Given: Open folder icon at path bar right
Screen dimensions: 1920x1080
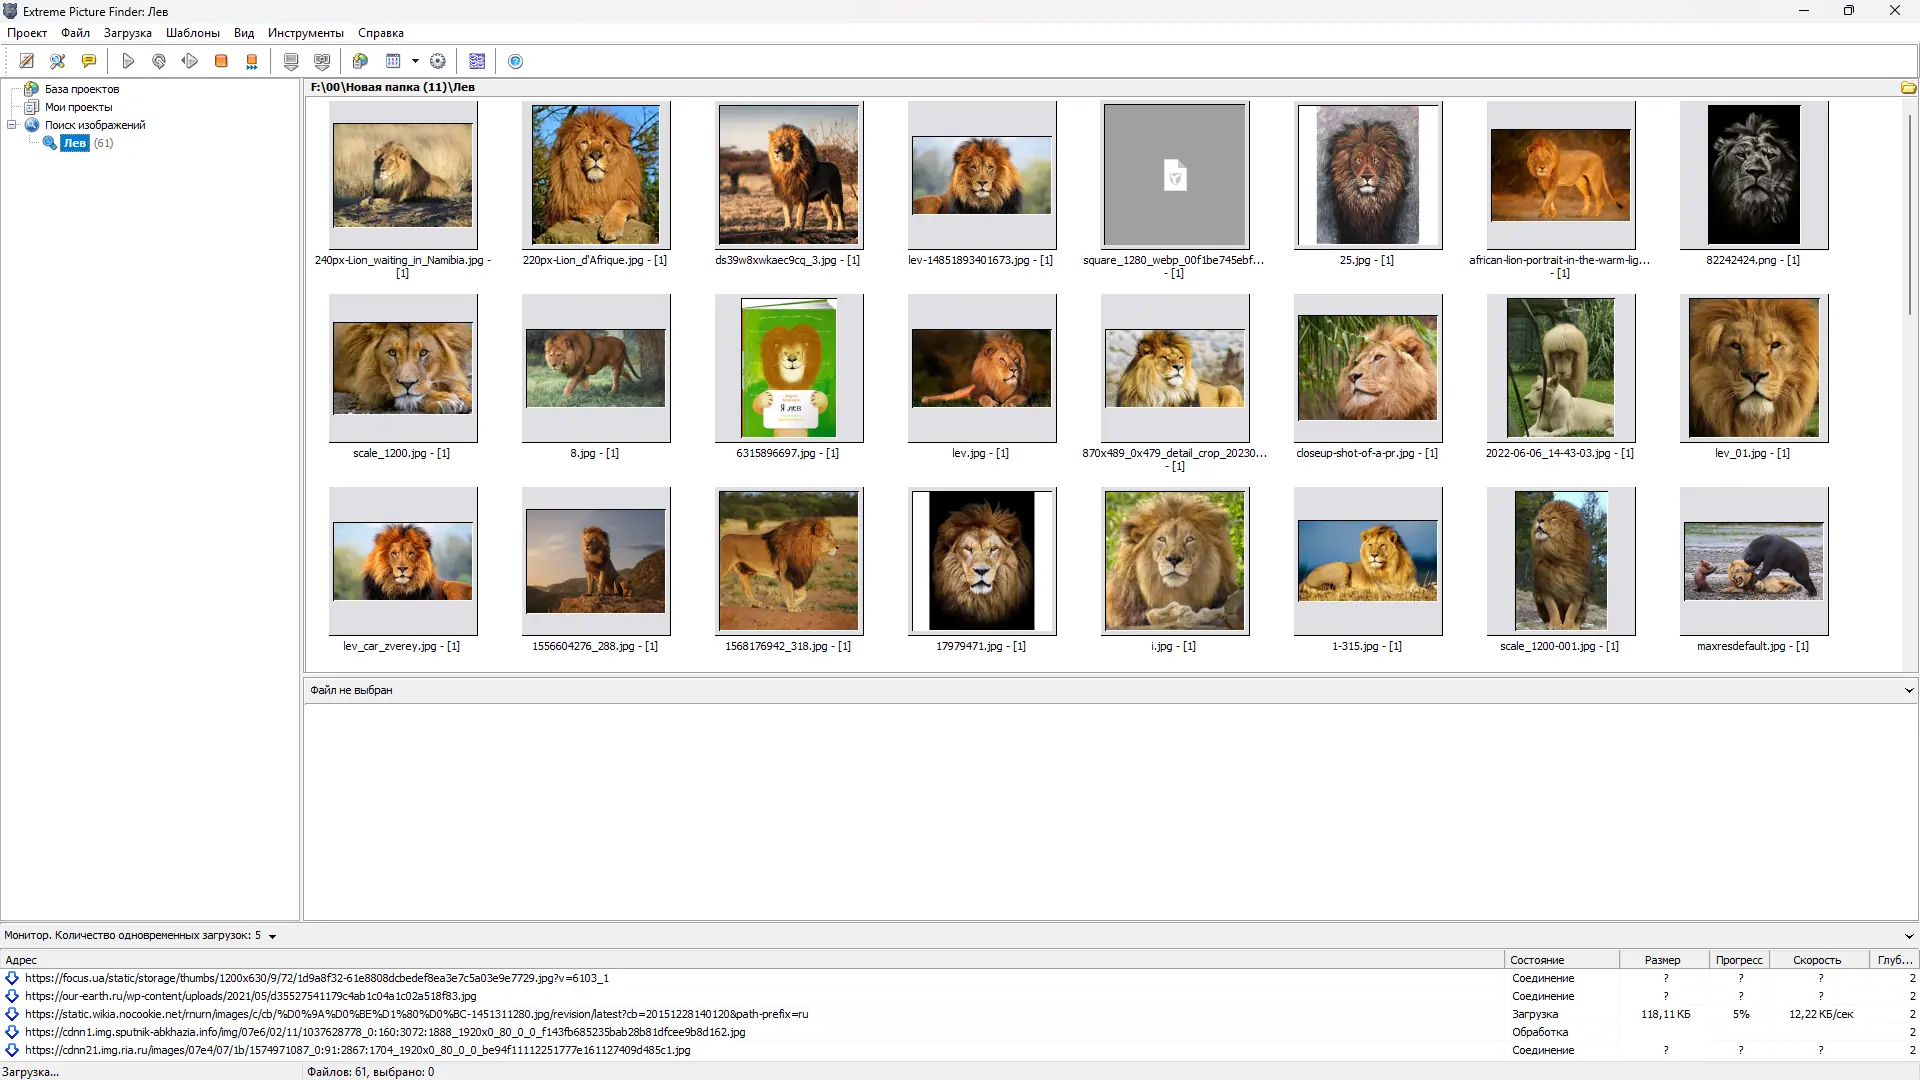Looking at the screenshot, I should (1908, 88).
